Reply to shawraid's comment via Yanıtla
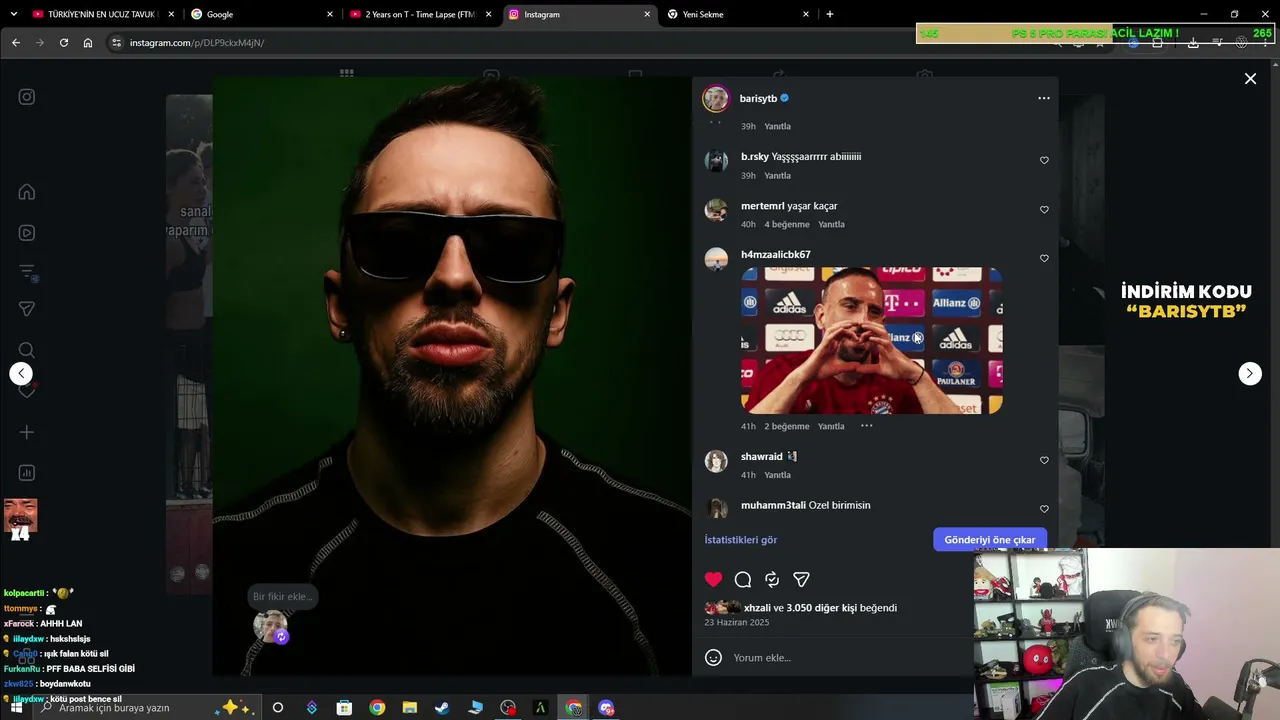 tap(777, 475)
